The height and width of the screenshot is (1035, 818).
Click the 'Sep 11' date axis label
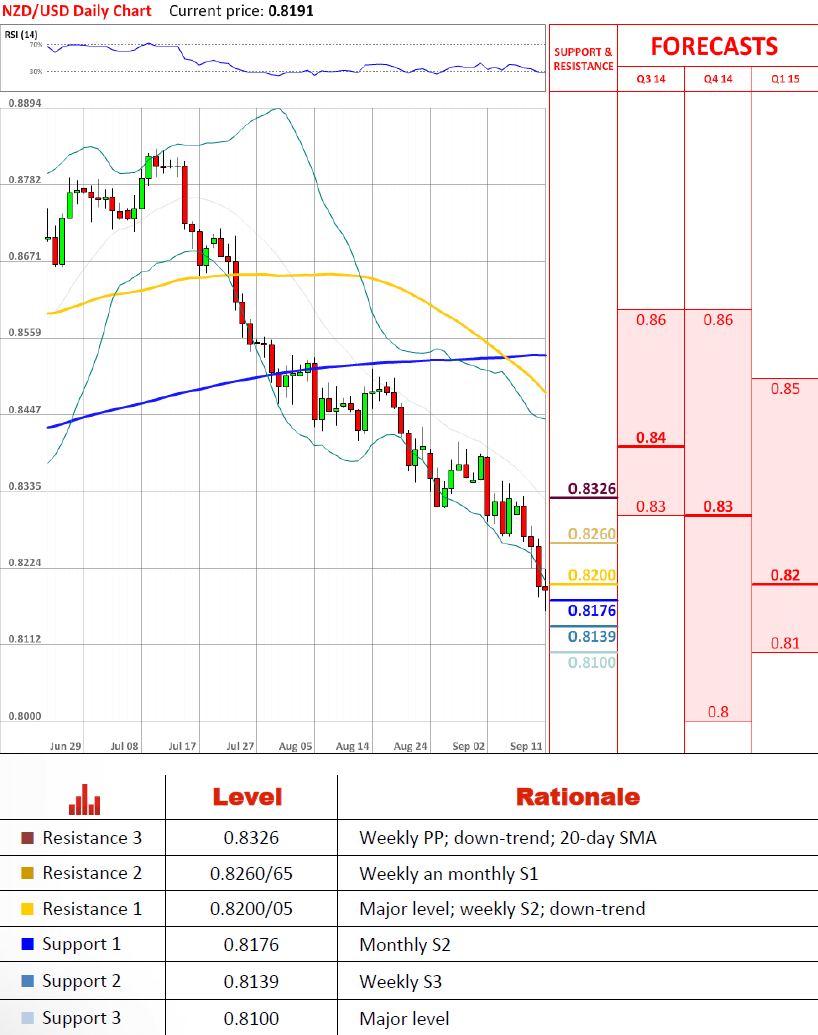click(526, 746)
